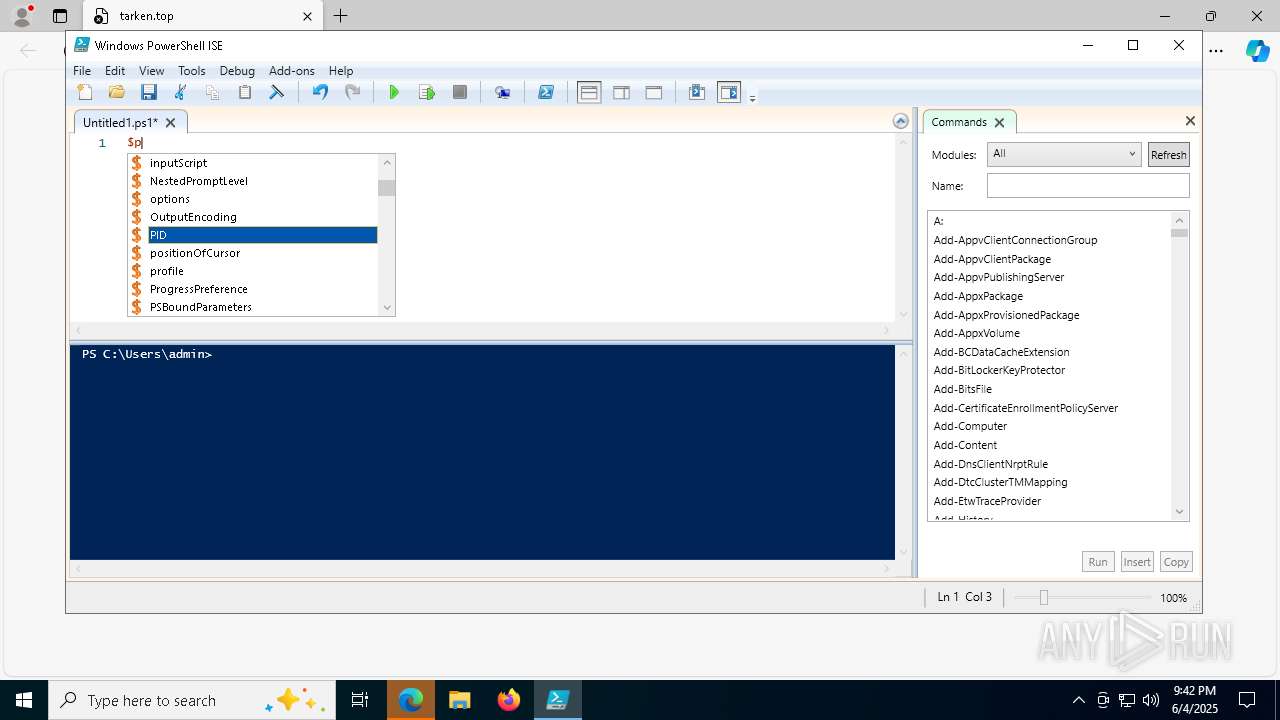Click the IntelliSense list scroll-up arrow
The image size is (1280, 720).
point(387,162)
